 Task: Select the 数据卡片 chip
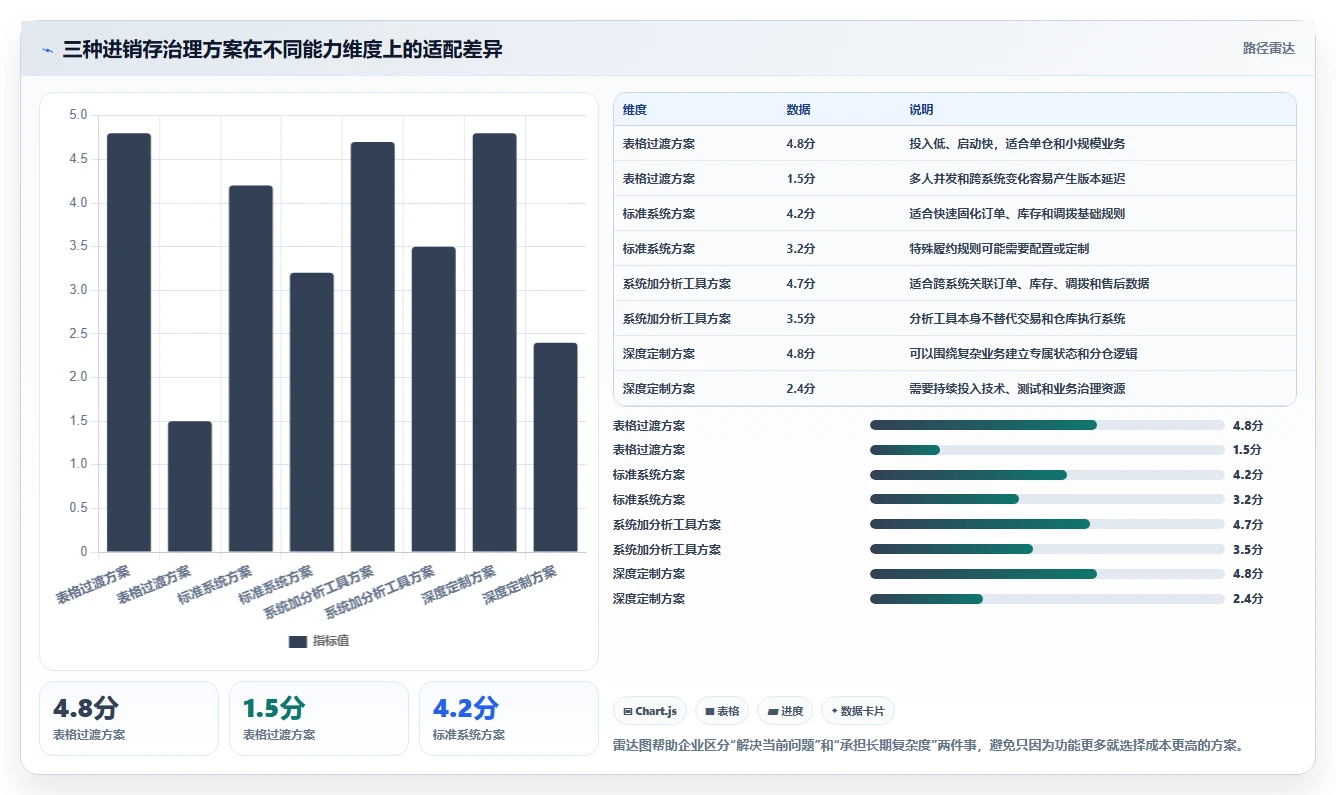click(x=858, y=711)
